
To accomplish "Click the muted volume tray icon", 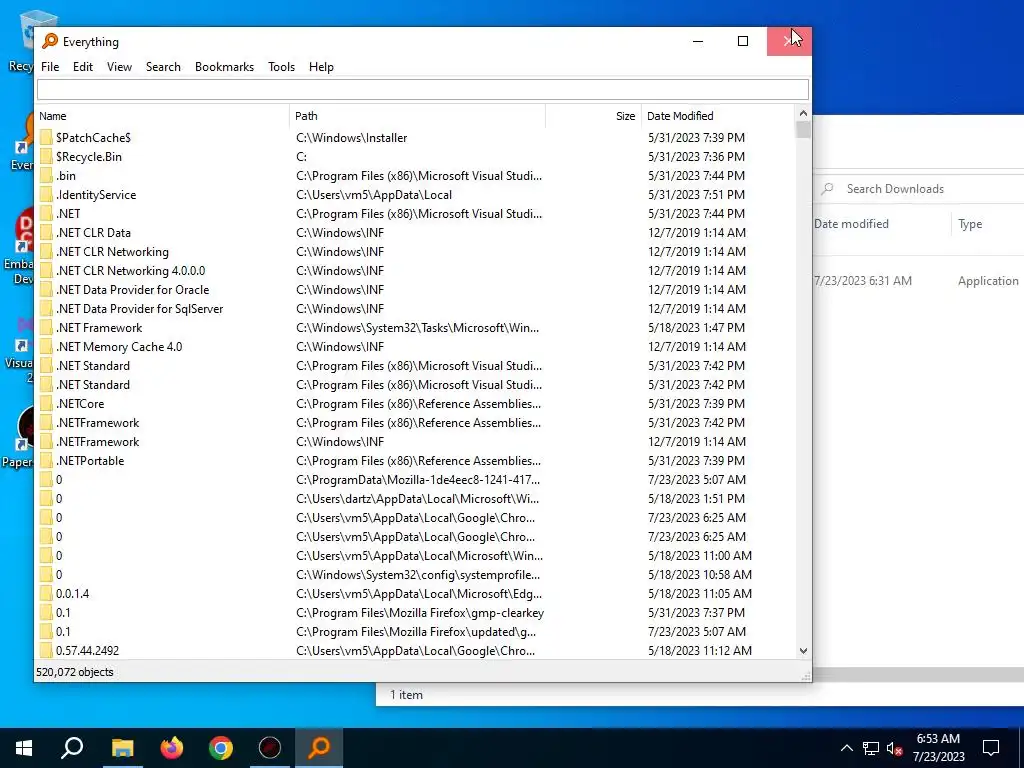I will tap(894, 748).
